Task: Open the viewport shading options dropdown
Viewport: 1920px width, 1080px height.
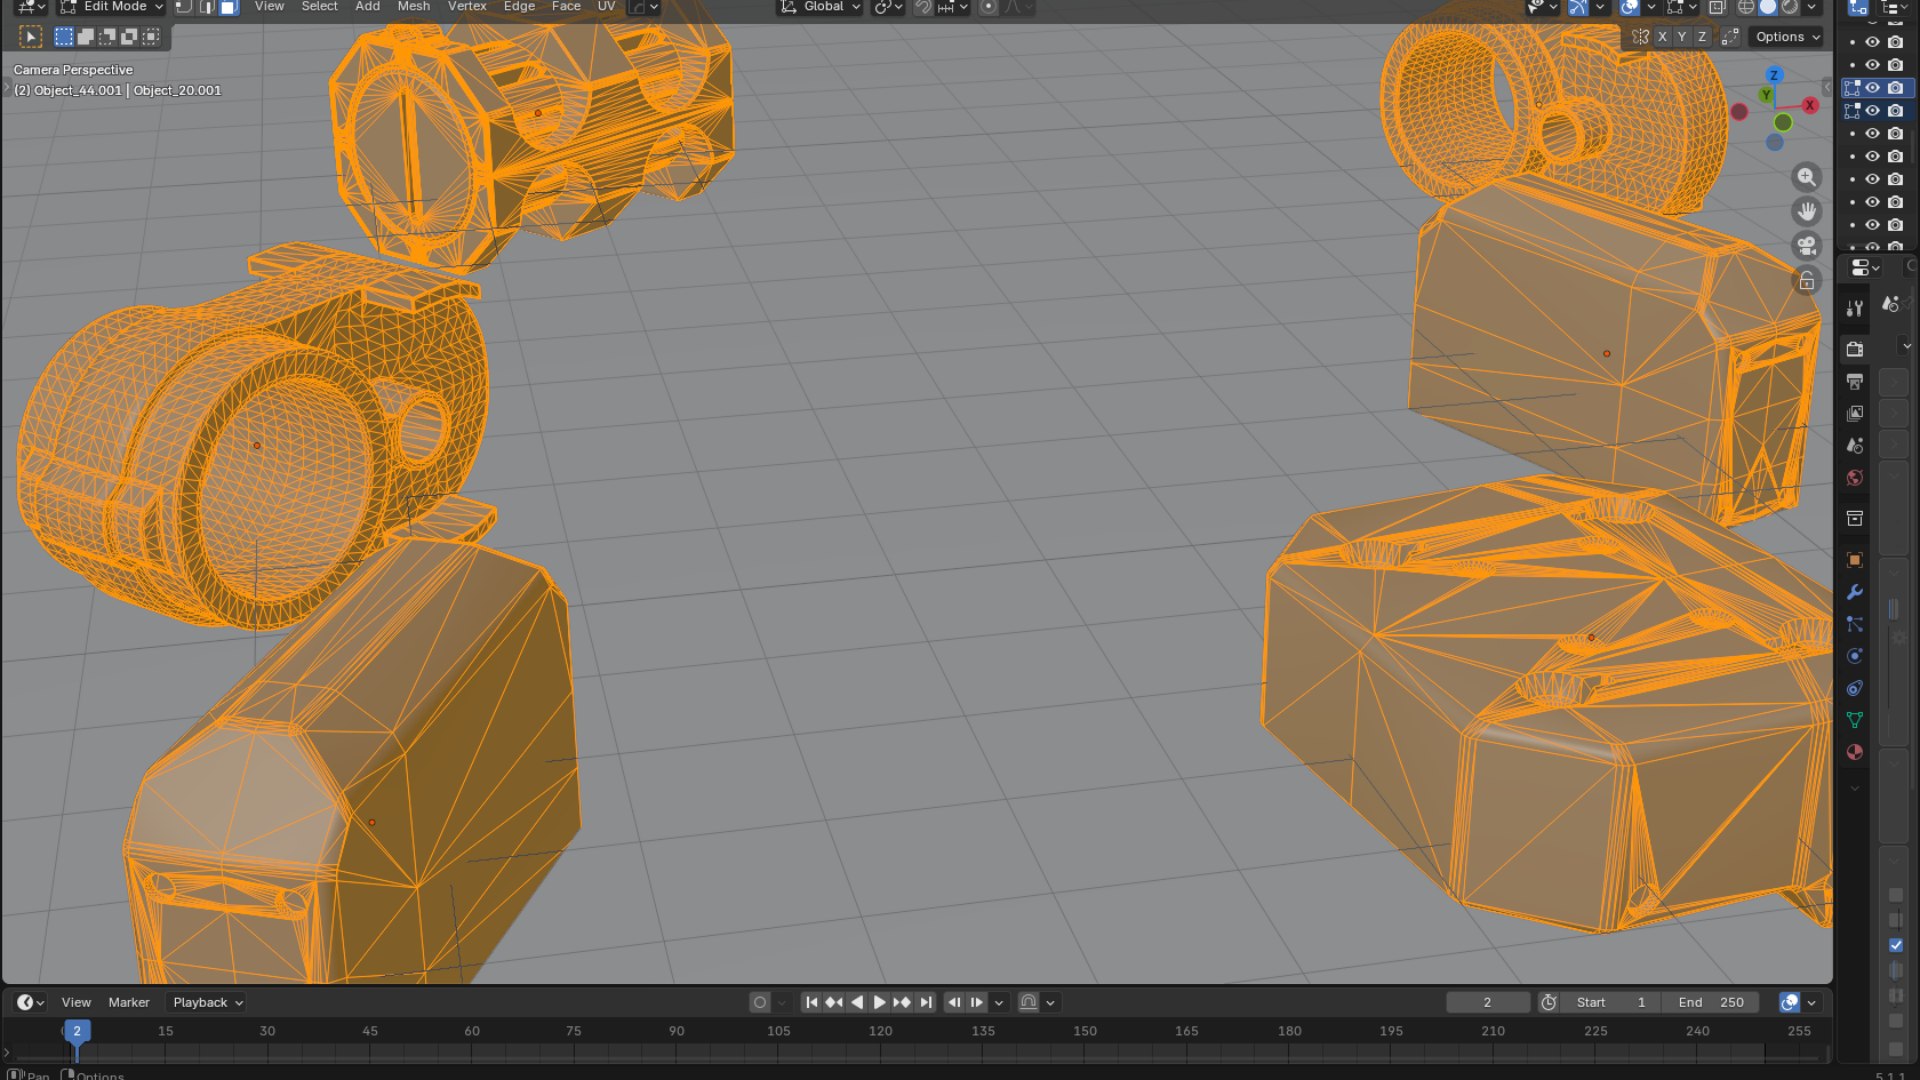Action: (x=1811, y=7)
